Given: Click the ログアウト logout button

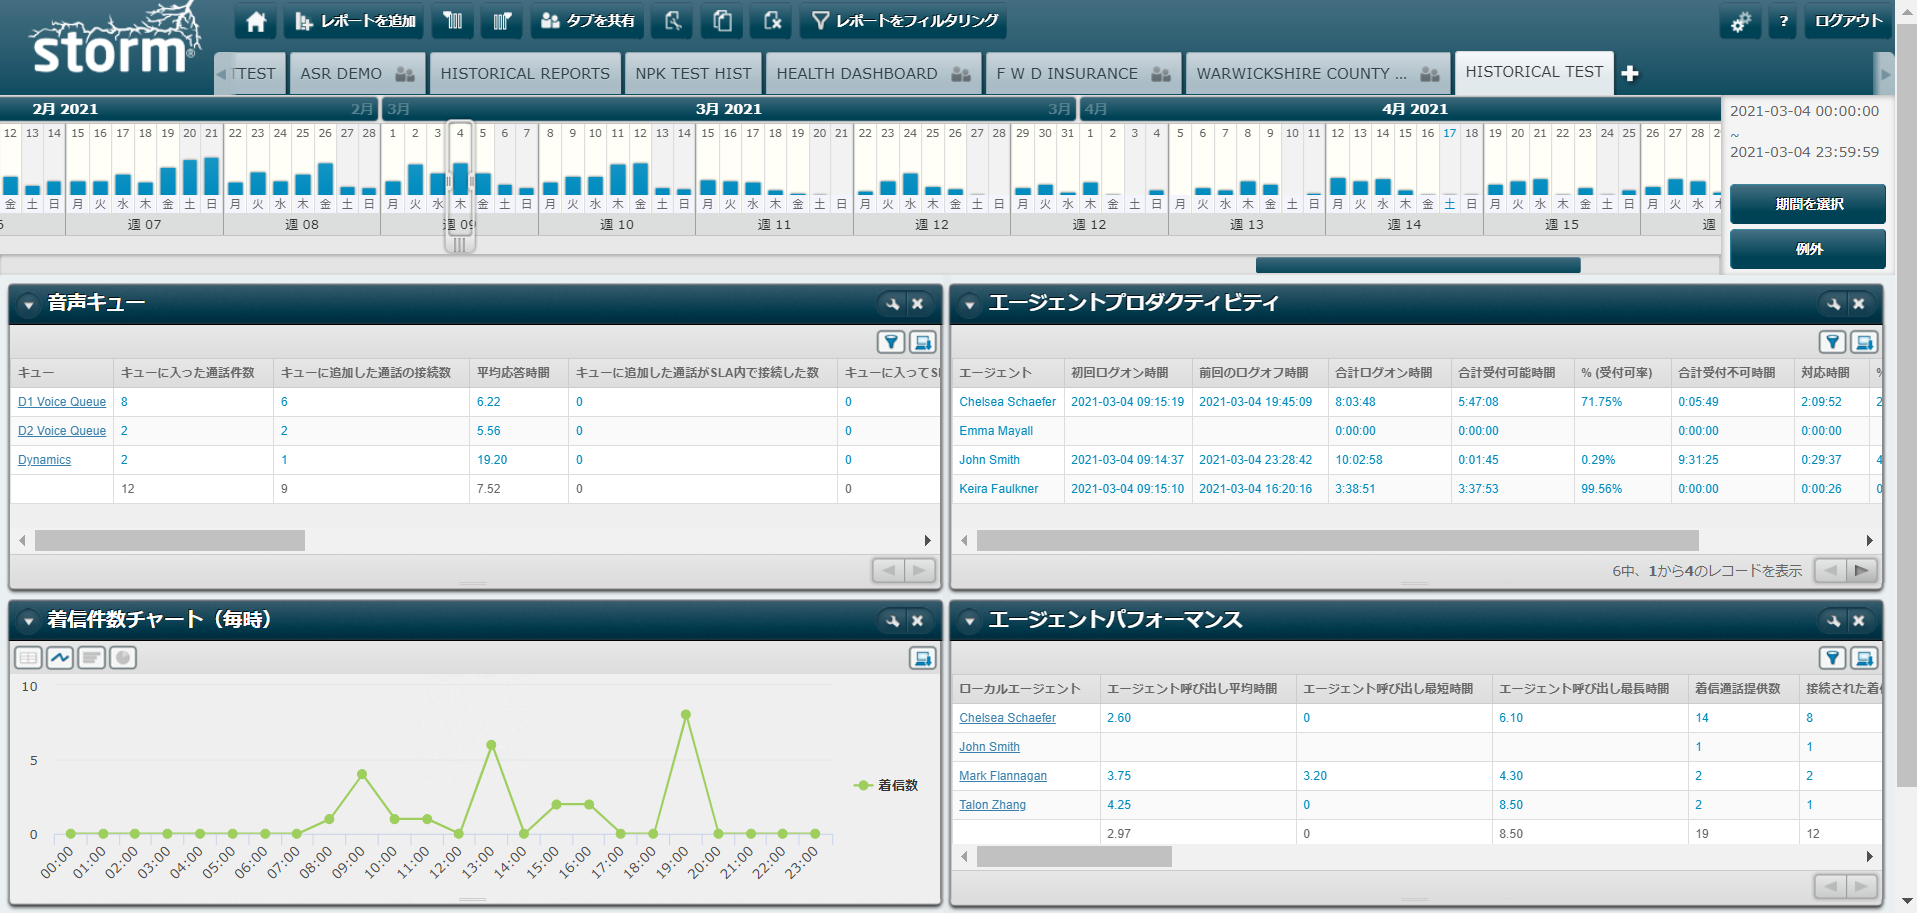Looking at the screenshot, I should click(x=1848, y=21).
